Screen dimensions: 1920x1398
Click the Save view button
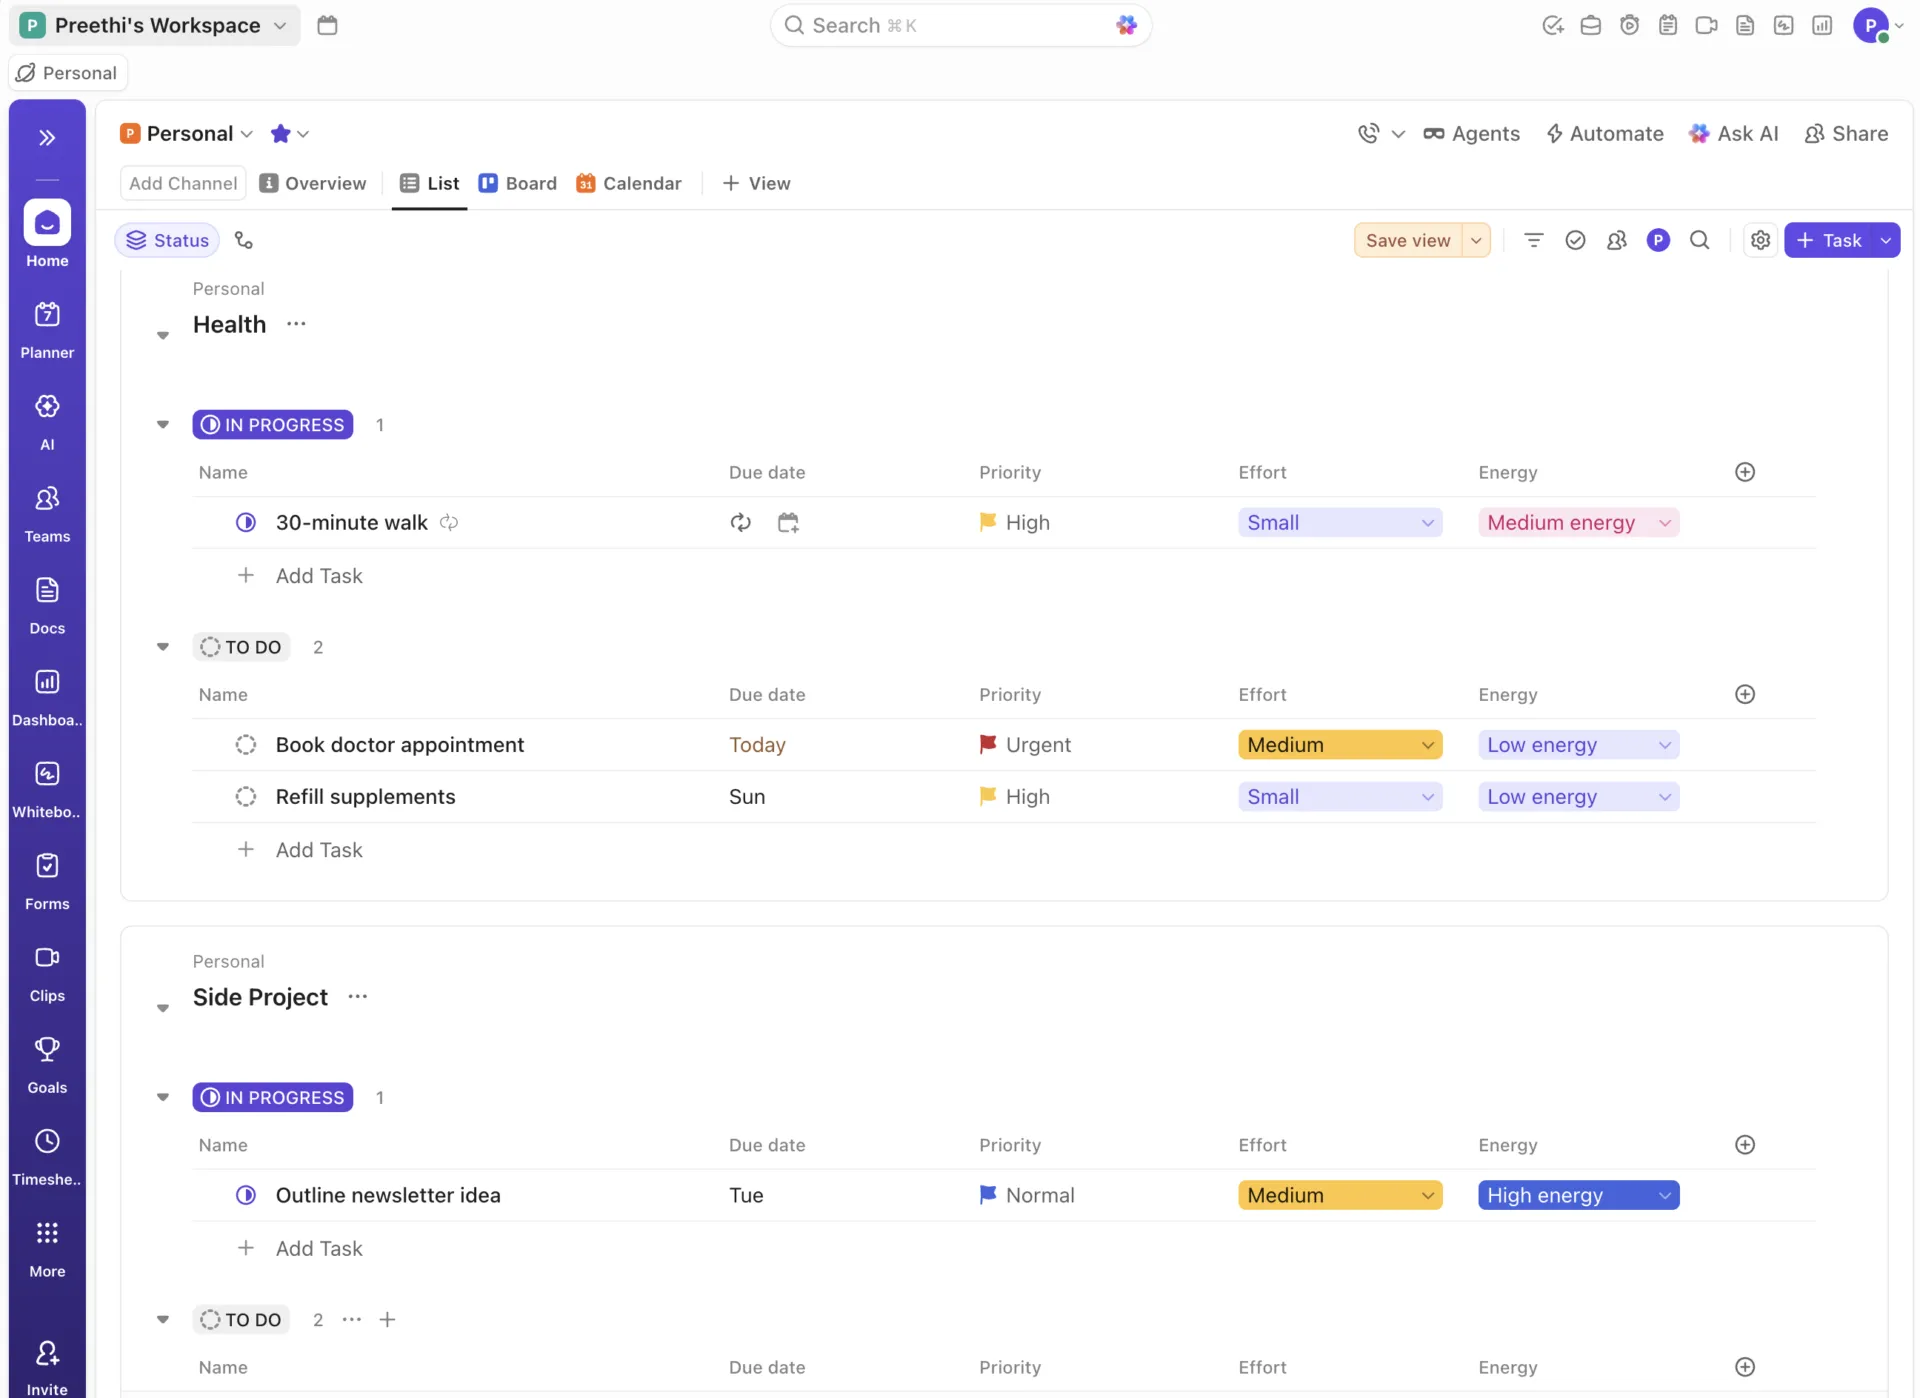pyautogui.click(x=1408, y=240)
